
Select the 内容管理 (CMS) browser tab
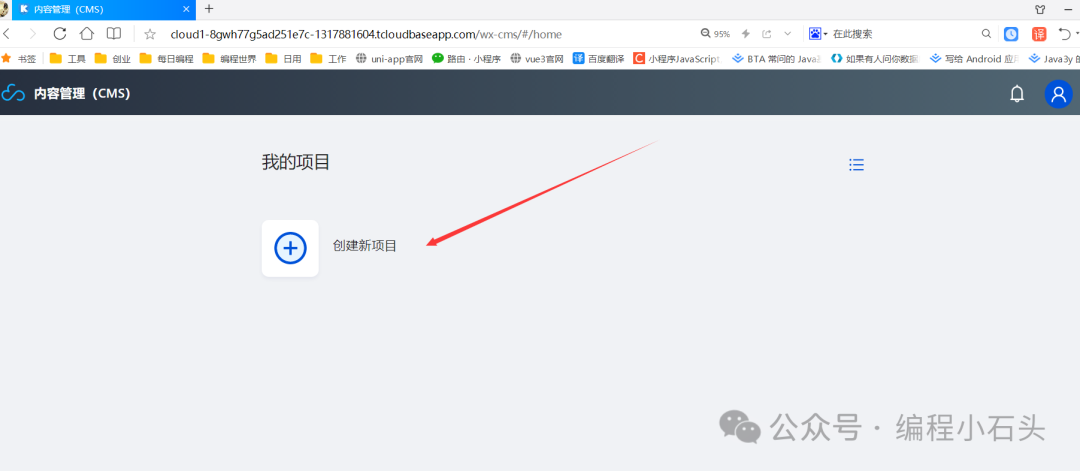click(x=103, y=9)
